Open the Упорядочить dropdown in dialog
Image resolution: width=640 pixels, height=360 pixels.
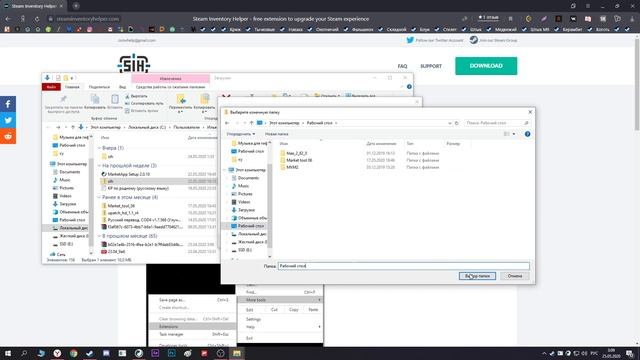coord(241,134)
